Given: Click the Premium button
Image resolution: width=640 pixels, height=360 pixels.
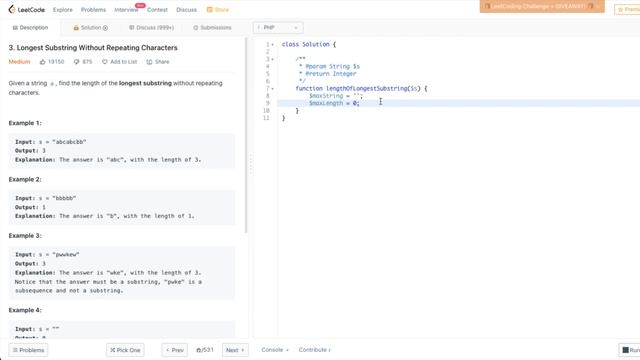Looking at the screenshot, I should click(x=628, y=9).
